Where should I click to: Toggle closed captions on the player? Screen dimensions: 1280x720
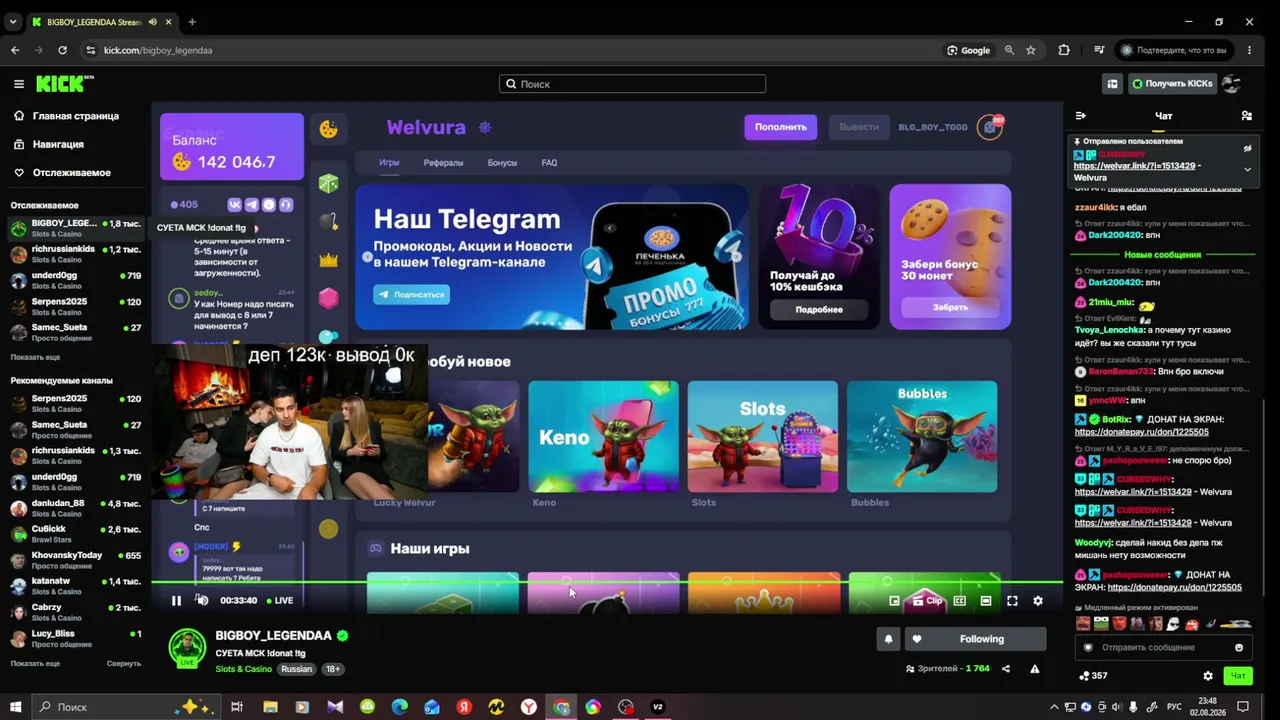[960, 600]
